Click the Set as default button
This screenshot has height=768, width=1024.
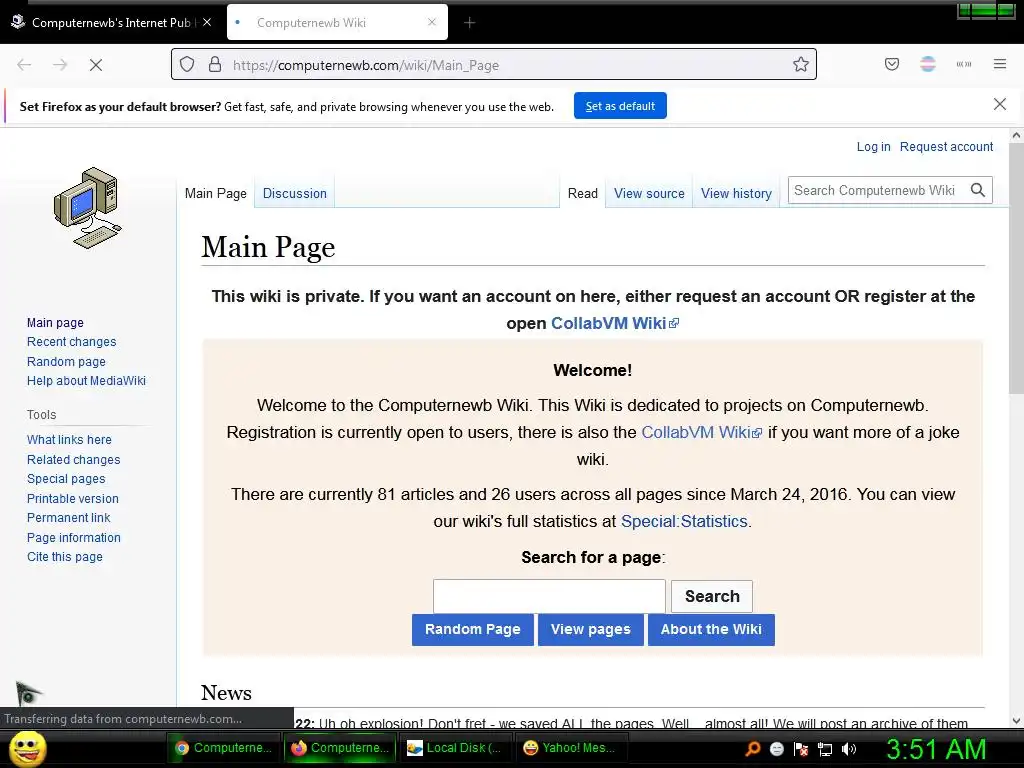click(620, 106)
